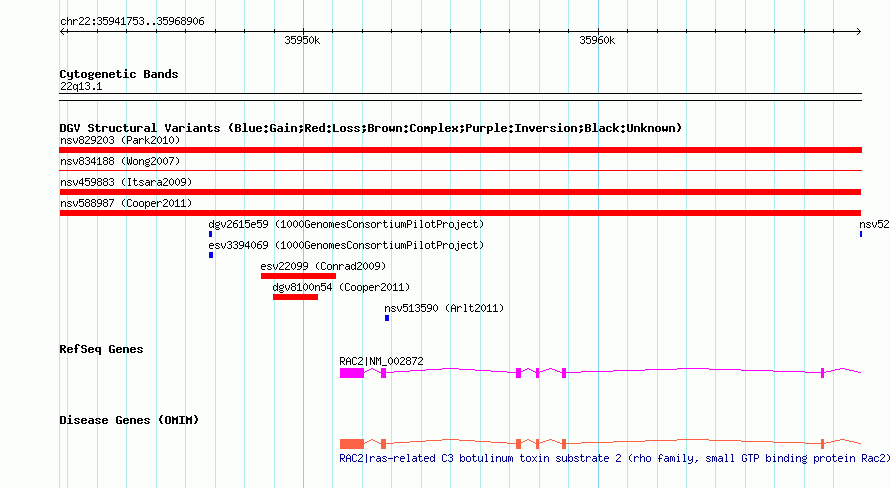Click the nsv829203 (Park2010) label
This screenshot has width=890, height=488.
click(x=120, y=140)
